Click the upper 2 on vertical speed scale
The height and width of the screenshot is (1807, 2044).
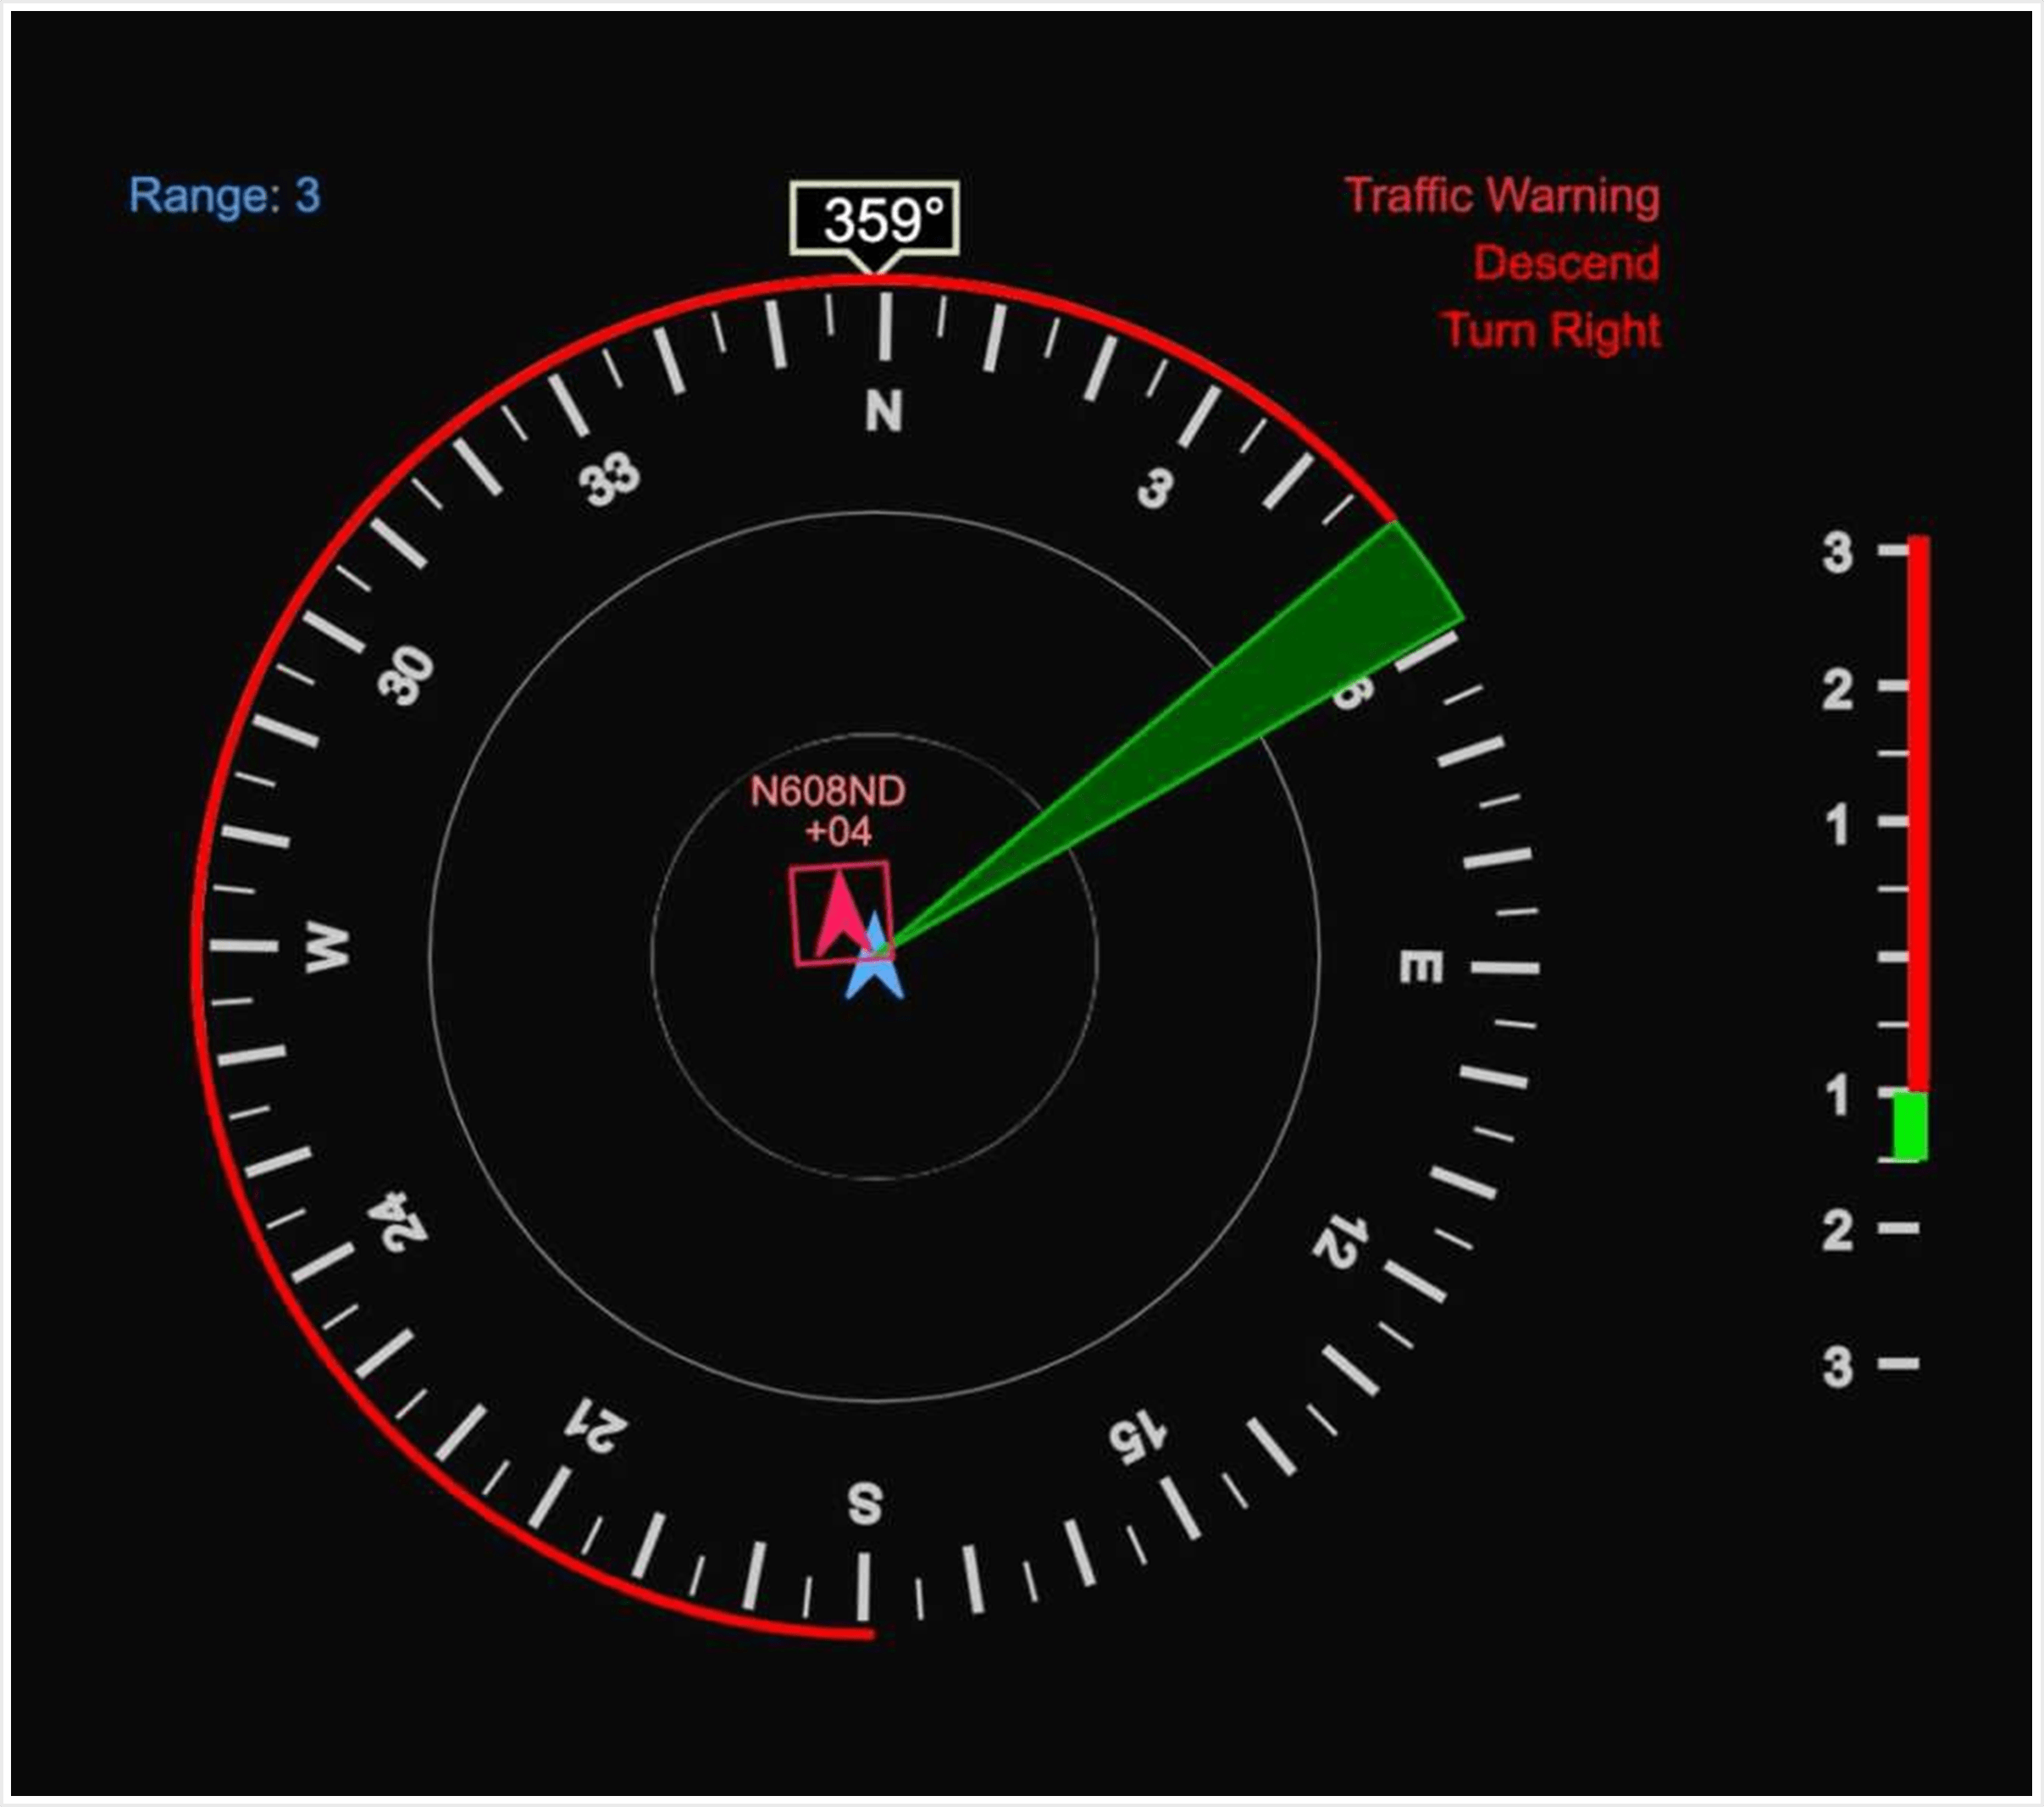pyautogui.click(x=1837, y=690)
